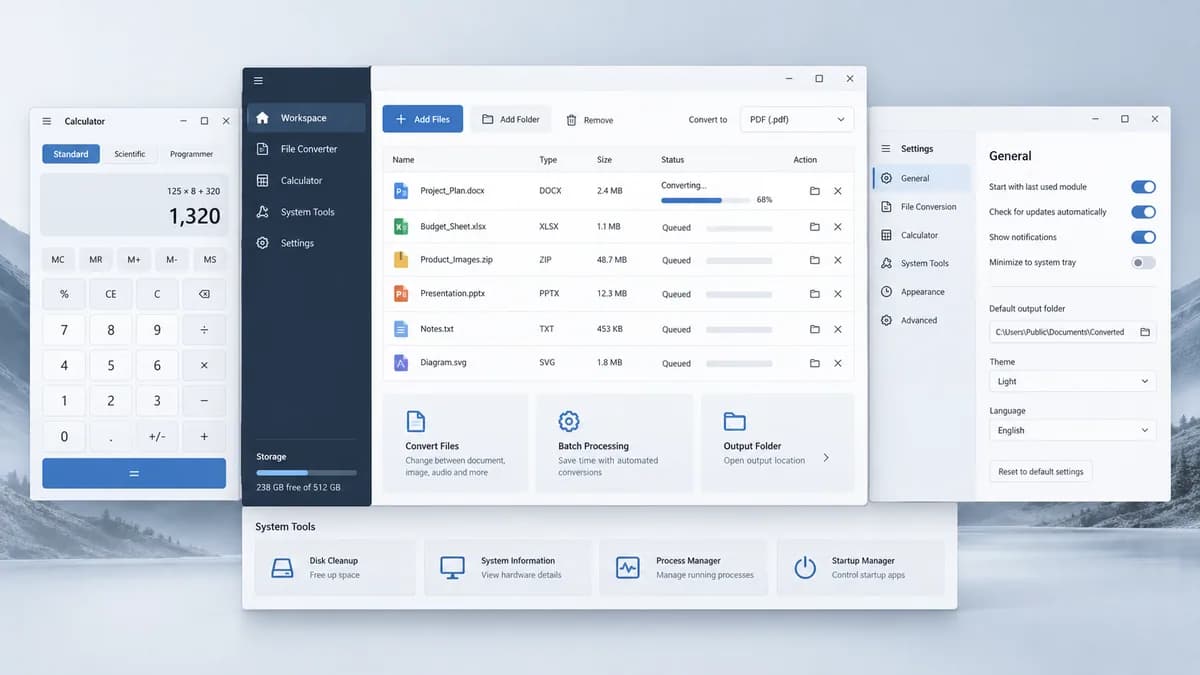Click the Diagram.svg file icon

[x=401, y=363]
